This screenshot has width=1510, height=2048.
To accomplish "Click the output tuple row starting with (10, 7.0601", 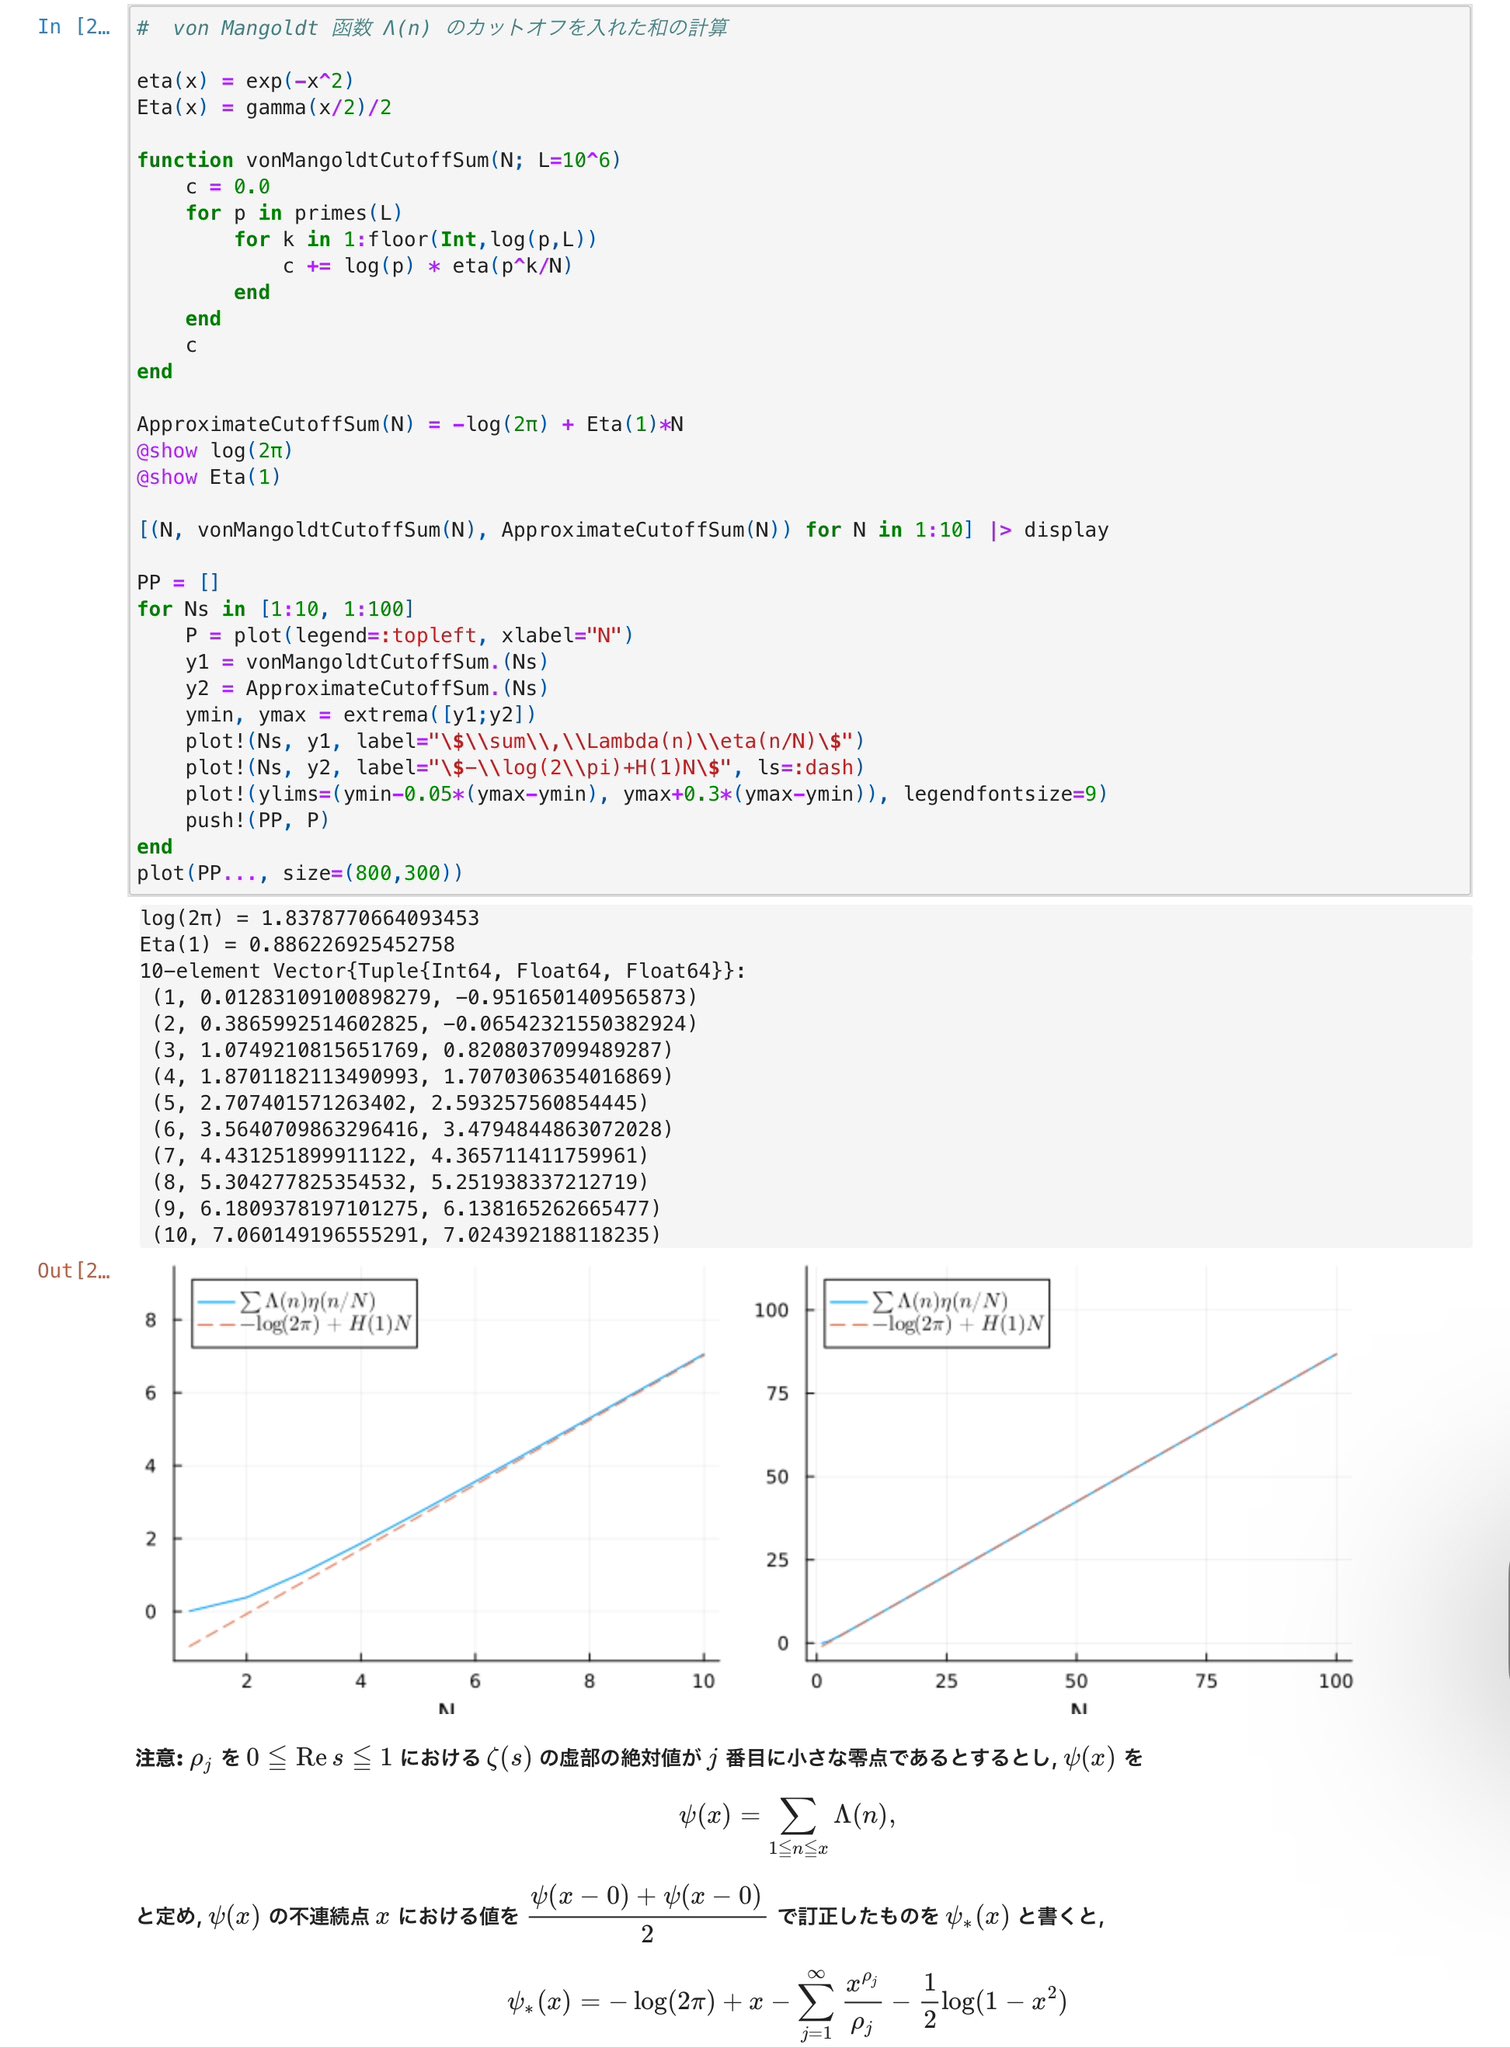I will (407, 1235).
